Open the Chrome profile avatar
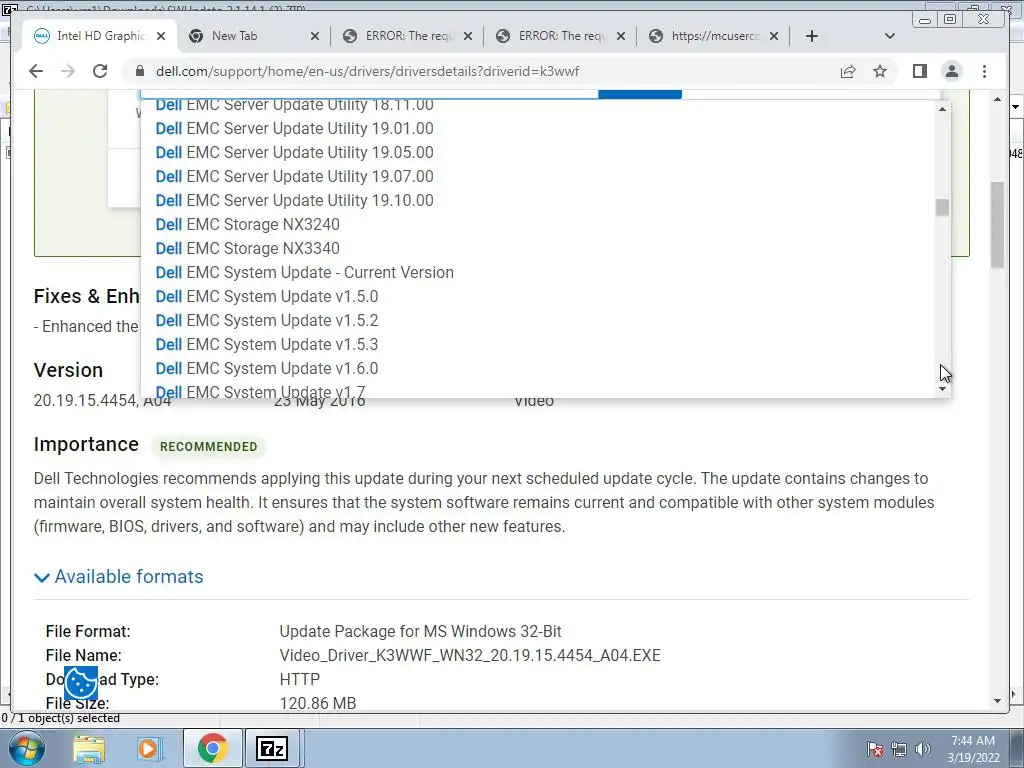This screenshot has height=768, width=1024. (952, 71)
